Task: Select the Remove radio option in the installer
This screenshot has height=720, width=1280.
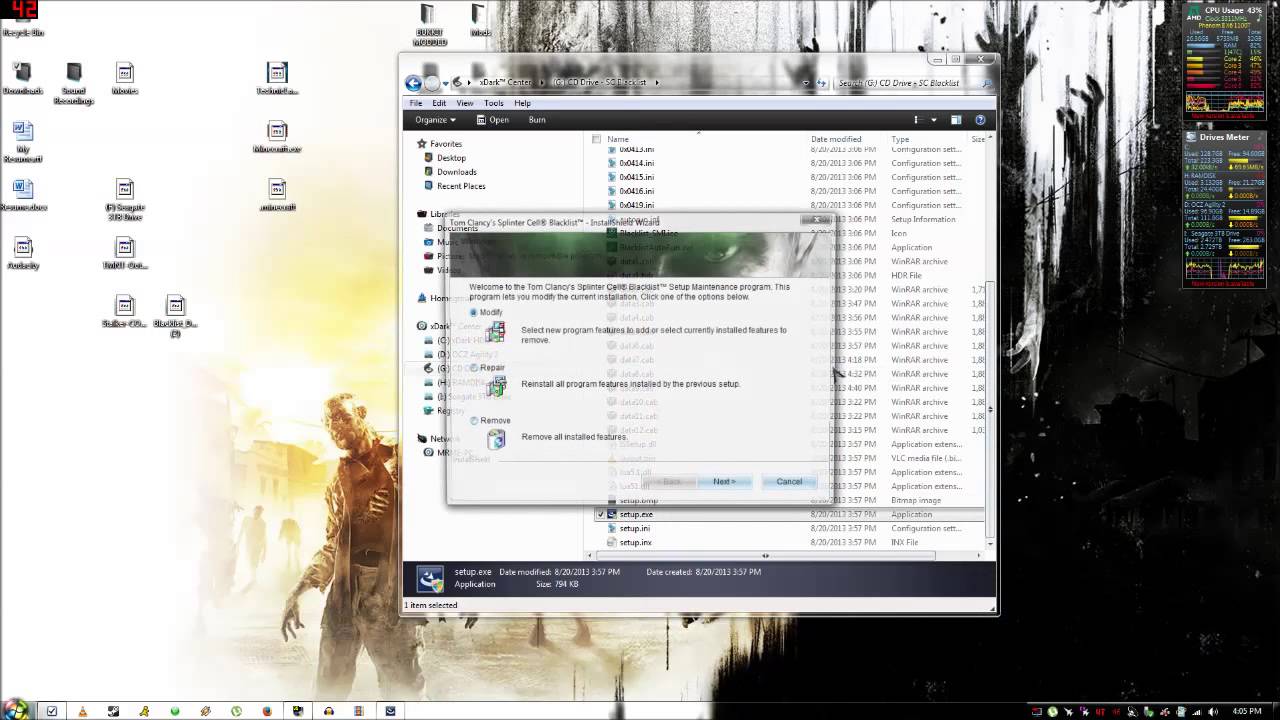Action: tap(474, 420)
